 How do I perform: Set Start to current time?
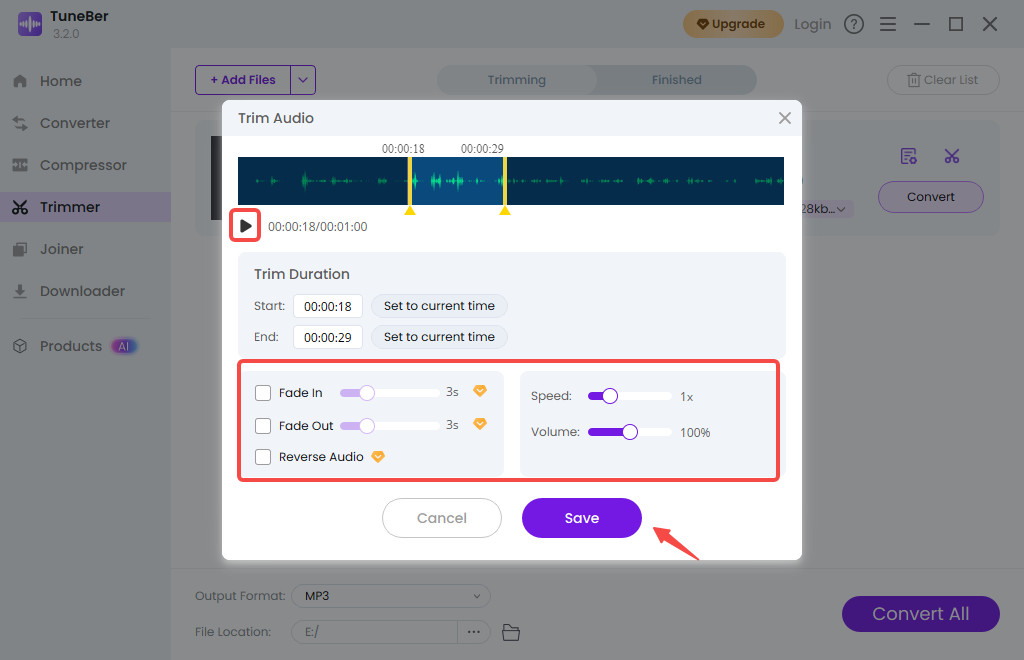pyautogui.click(x=439, y=306)
